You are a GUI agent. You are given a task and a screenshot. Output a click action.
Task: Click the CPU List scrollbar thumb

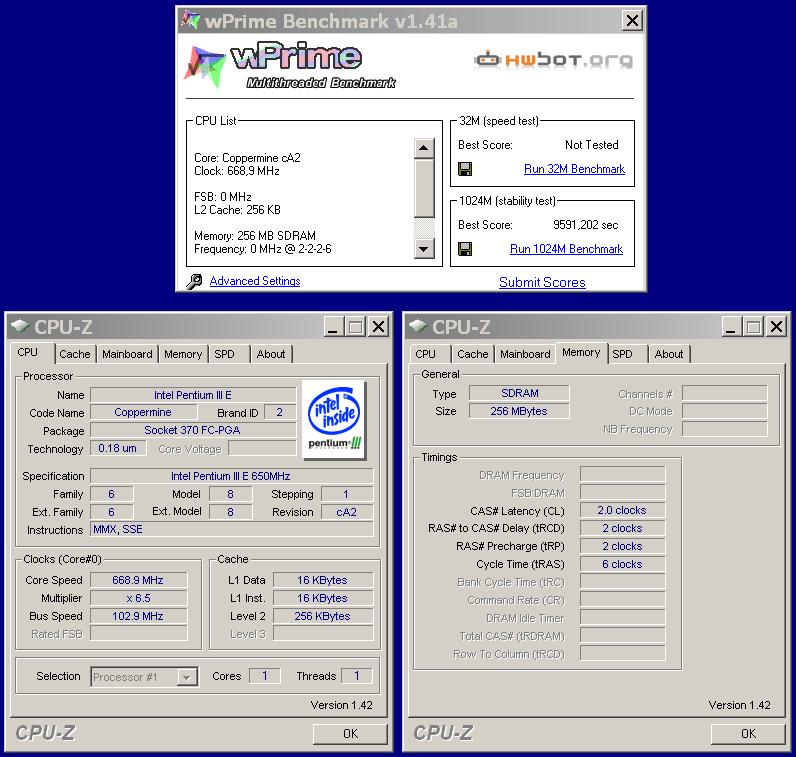click(424, 188)
